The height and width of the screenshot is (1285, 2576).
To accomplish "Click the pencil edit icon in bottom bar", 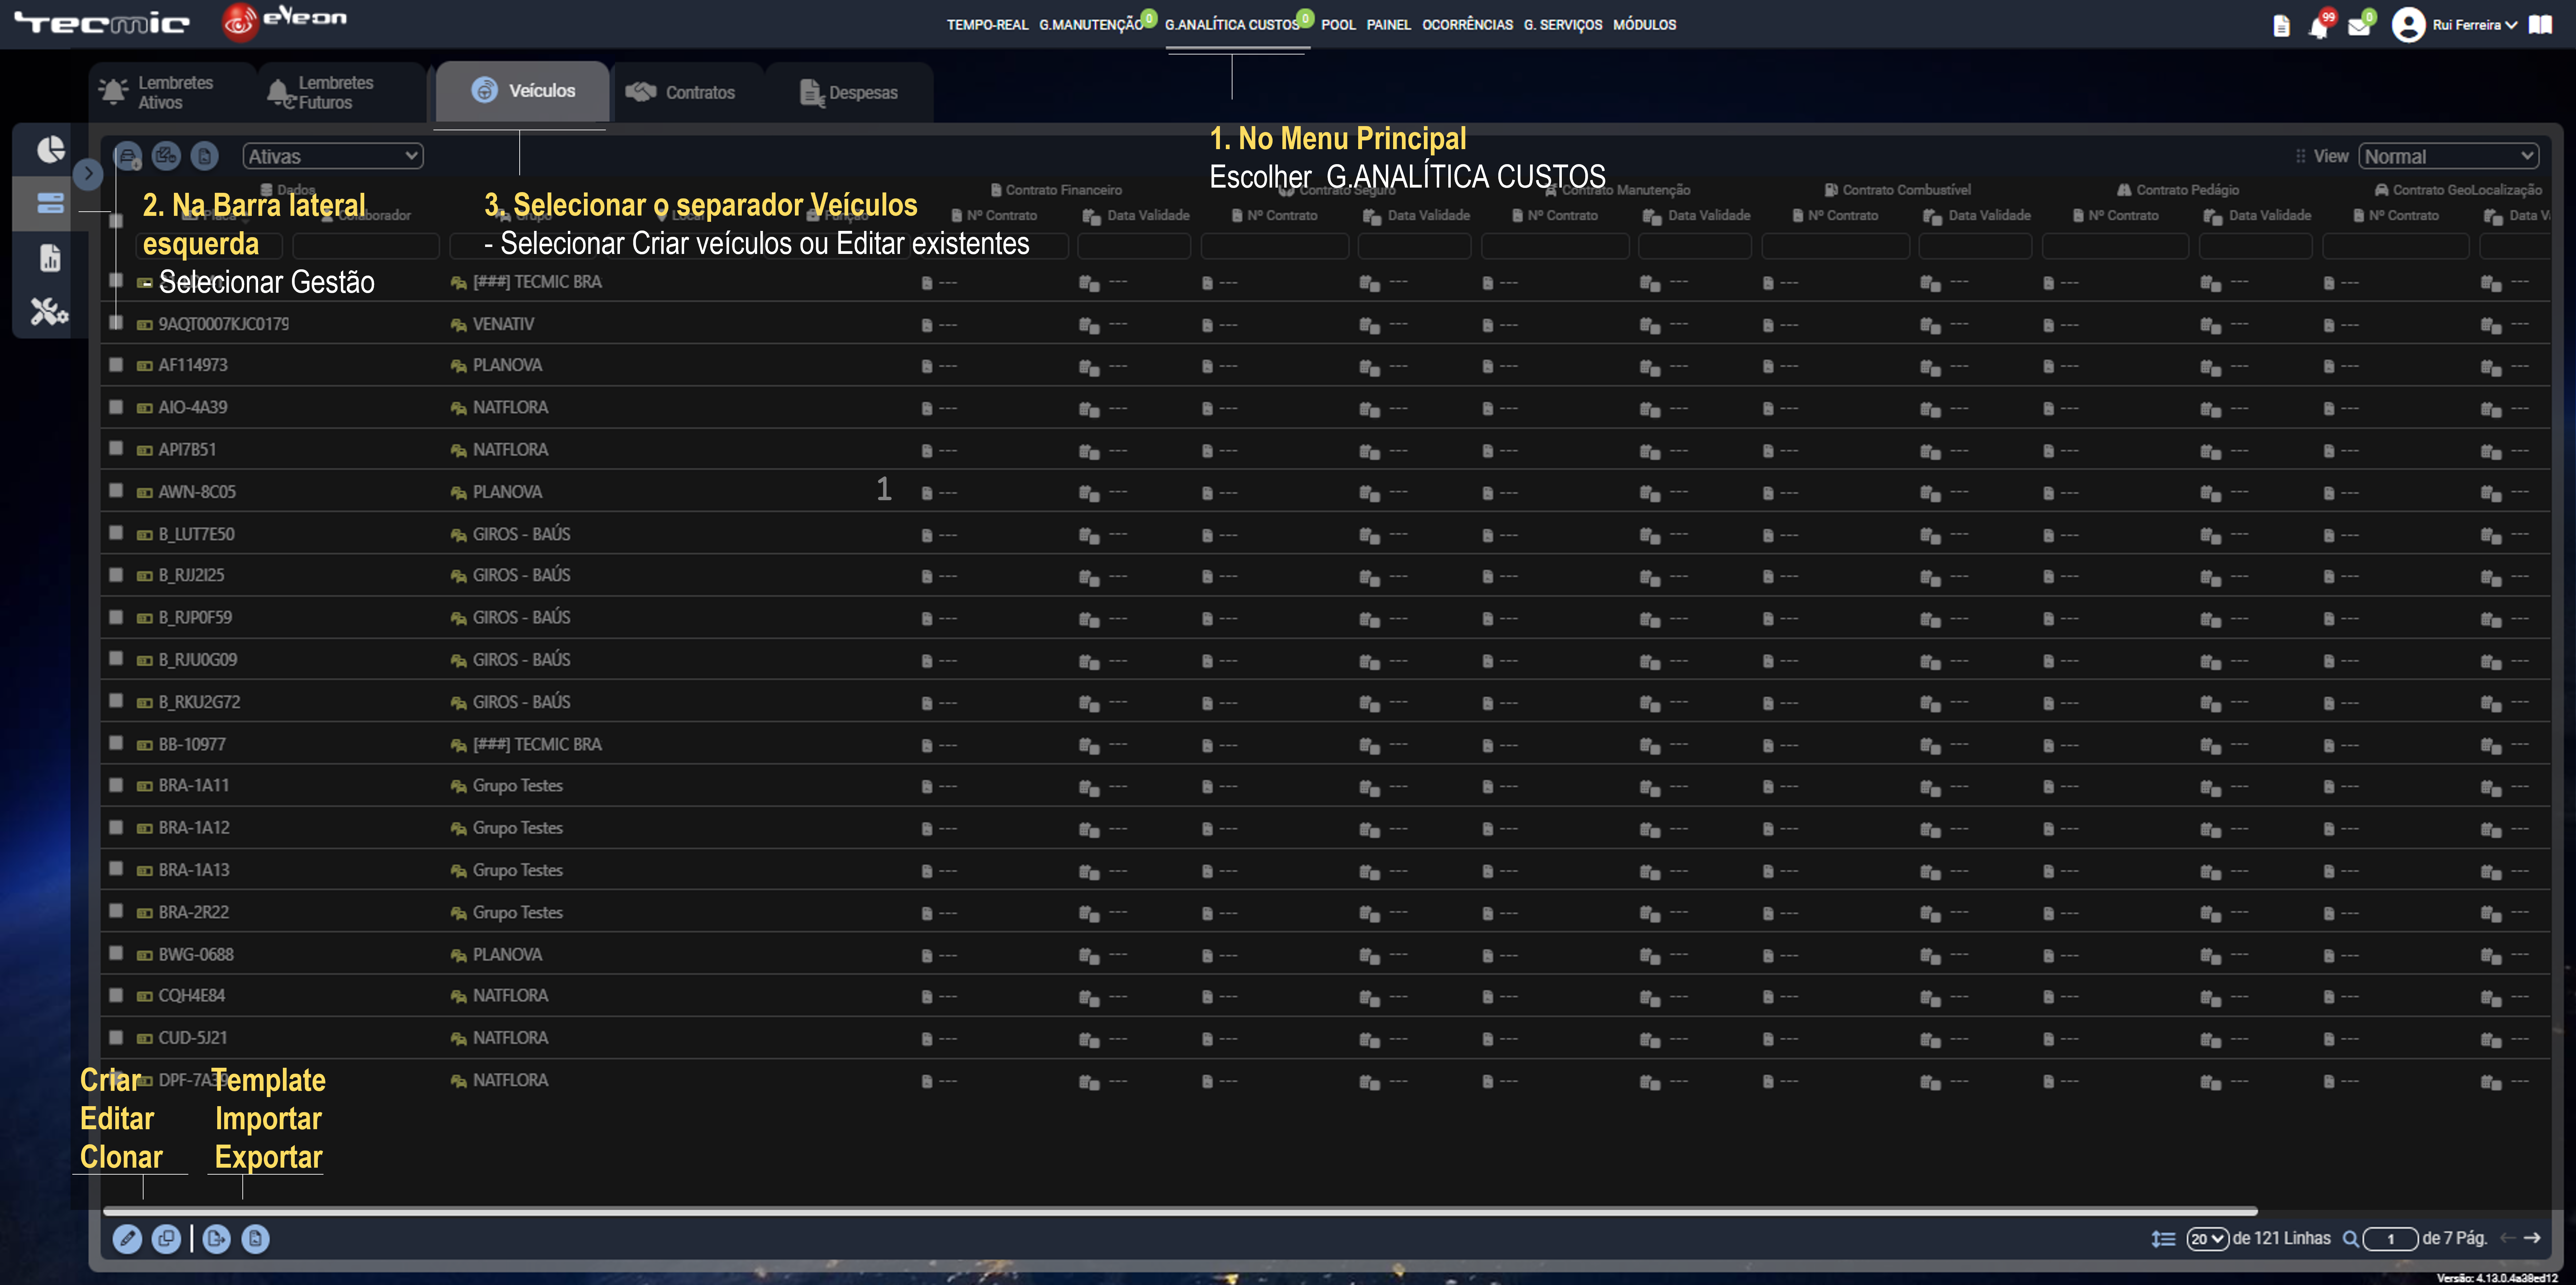I will pos(127,1239).
